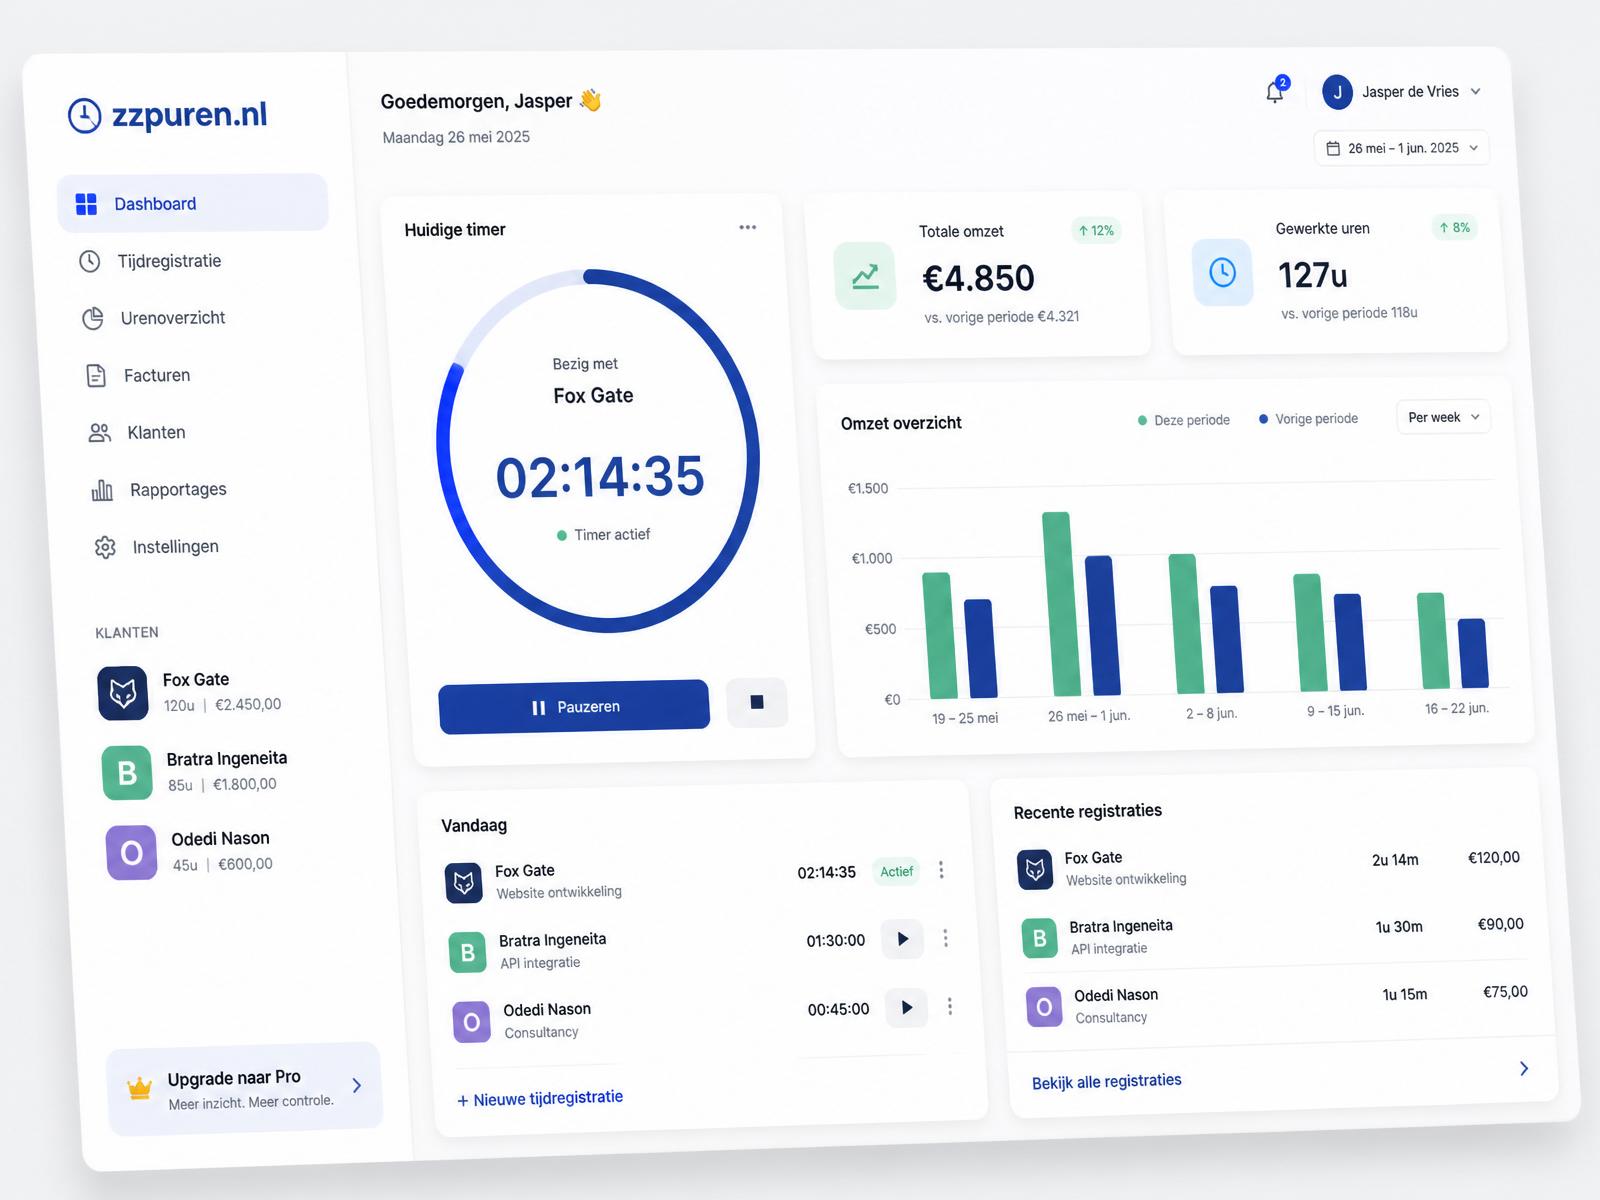Click the crown icon on the upgrade banner
1600x1200 pixels.
click(140, 1088)
